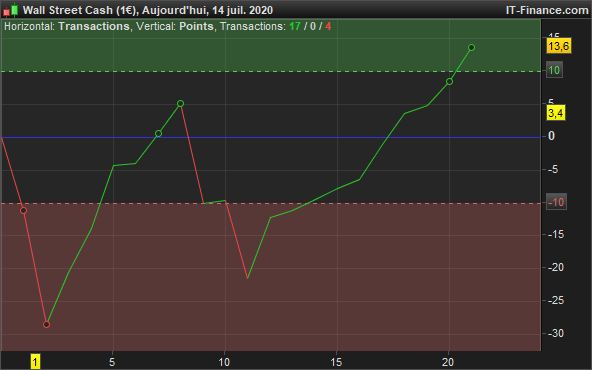Click the green circle marker at transaction 7
The width and height of the screenshot is (592, 370).
[x=159, y=133]
